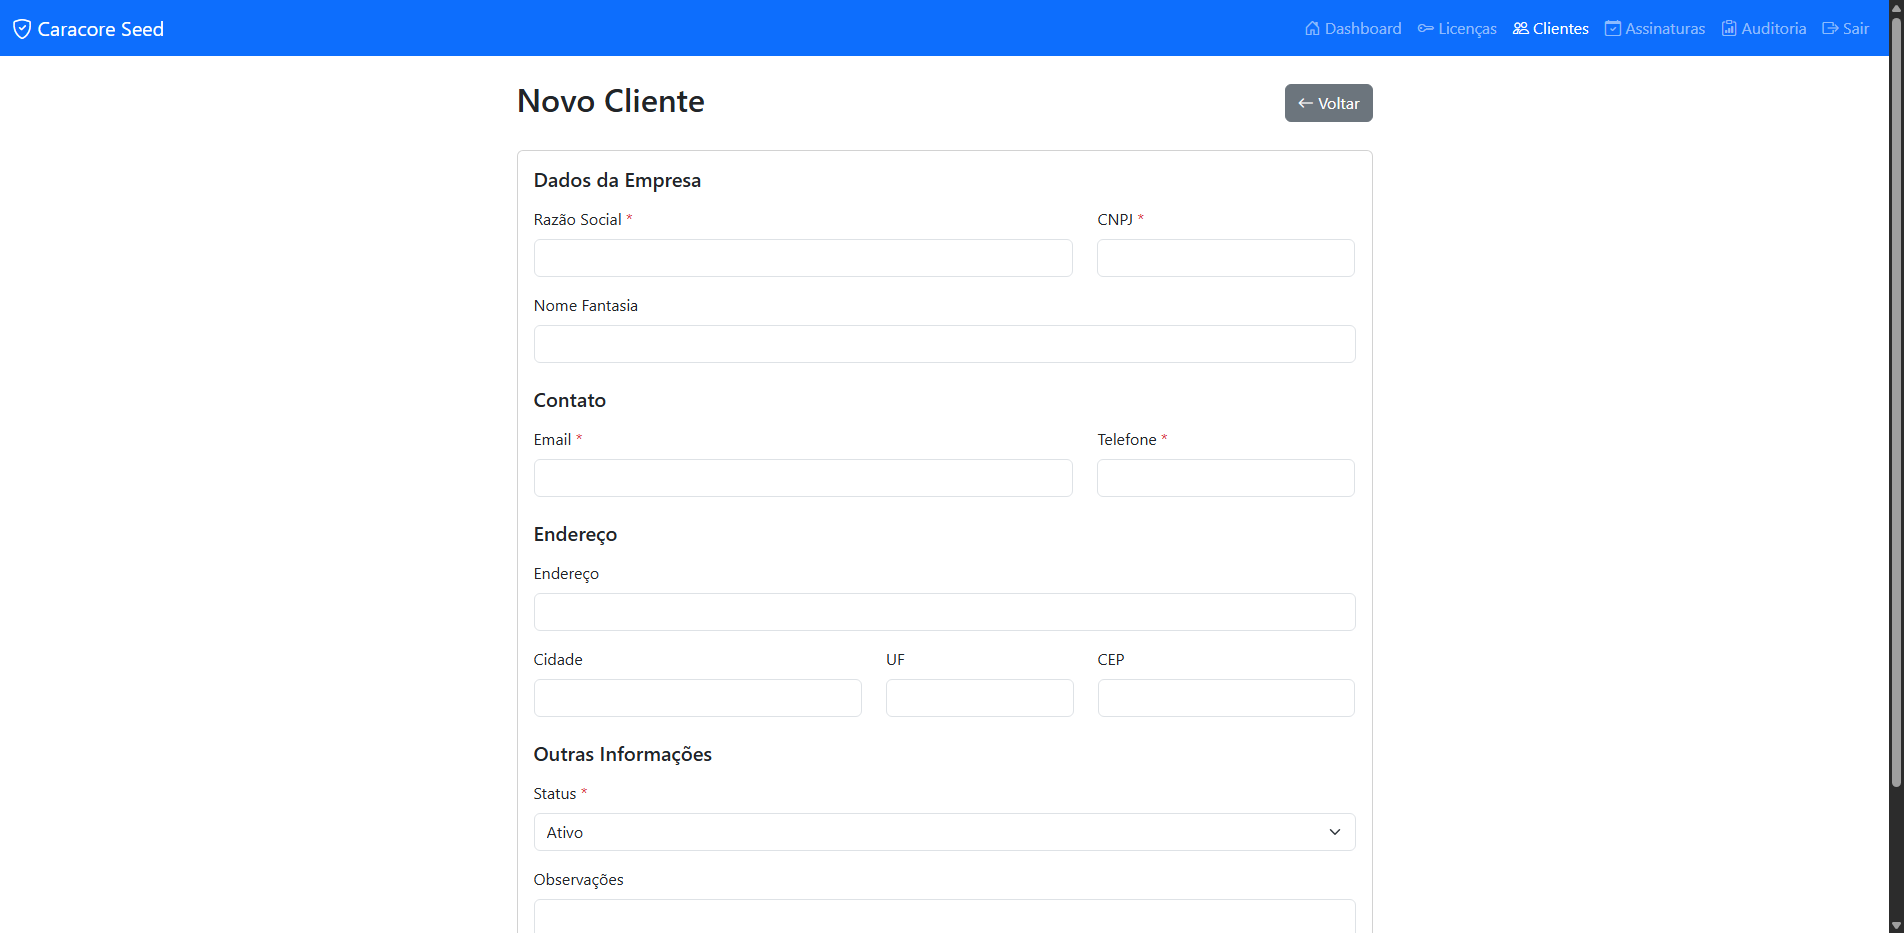Open the Assinaturas section from the navbar
The image size is (1904, 933).
[1664, 28]
